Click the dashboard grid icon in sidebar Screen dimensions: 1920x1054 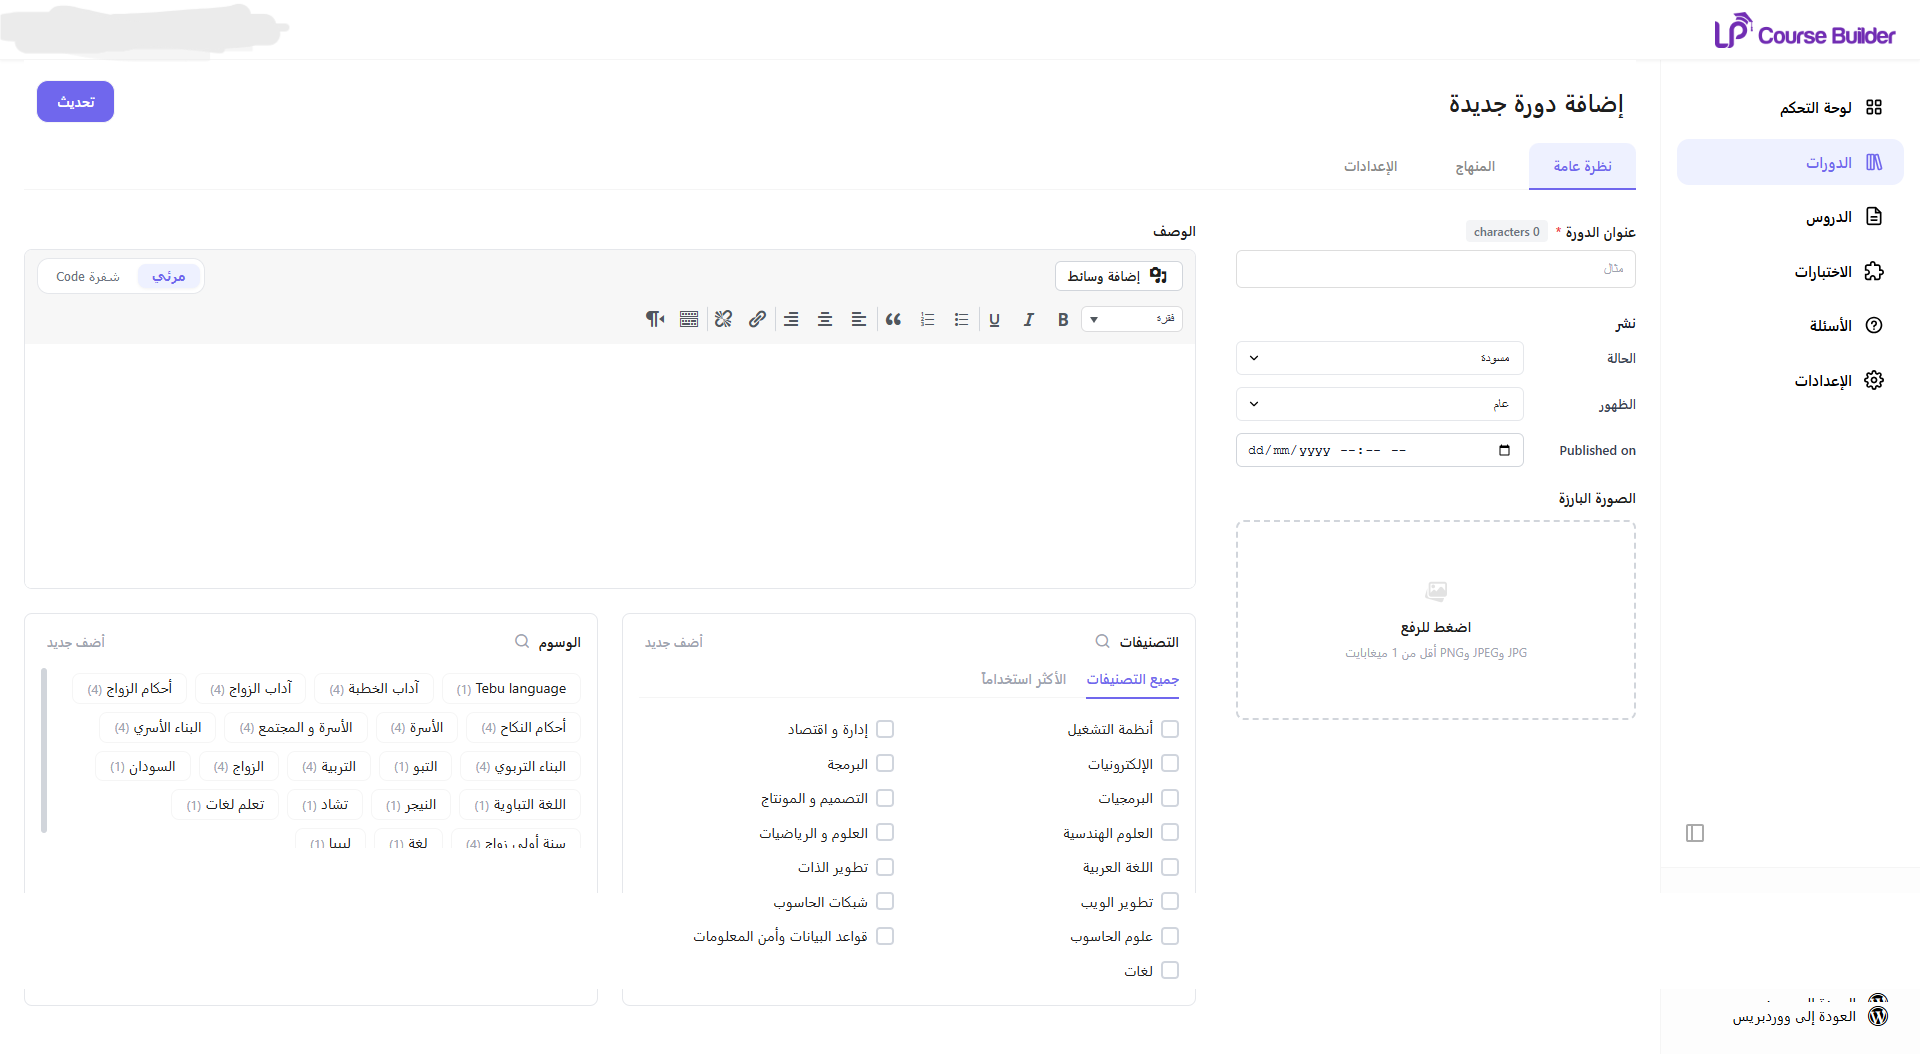click(x=1874, y=107)
